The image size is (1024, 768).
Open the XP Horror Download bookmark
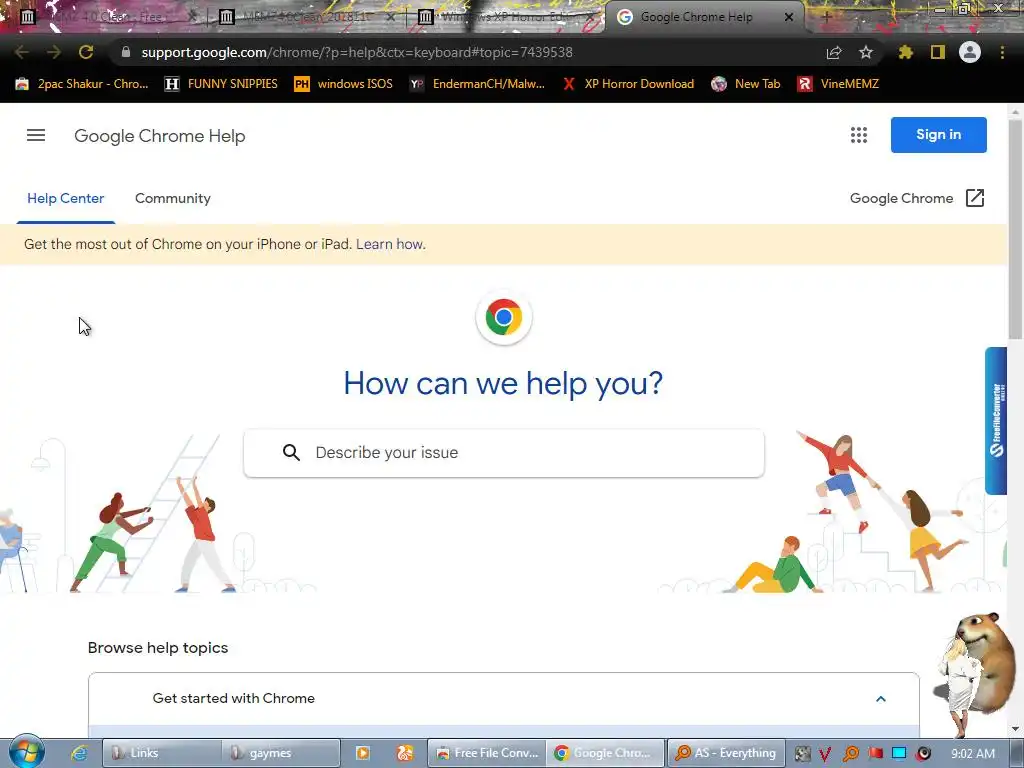coord(628,84)
